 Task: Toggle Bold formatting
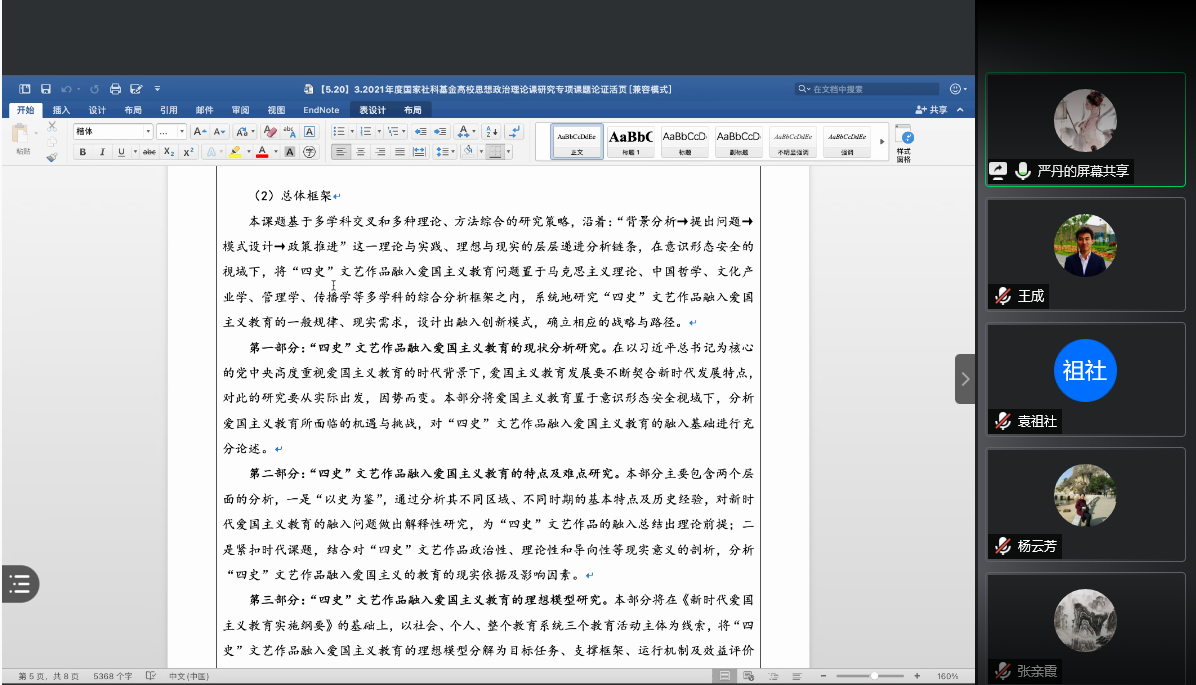coord(83,152)
